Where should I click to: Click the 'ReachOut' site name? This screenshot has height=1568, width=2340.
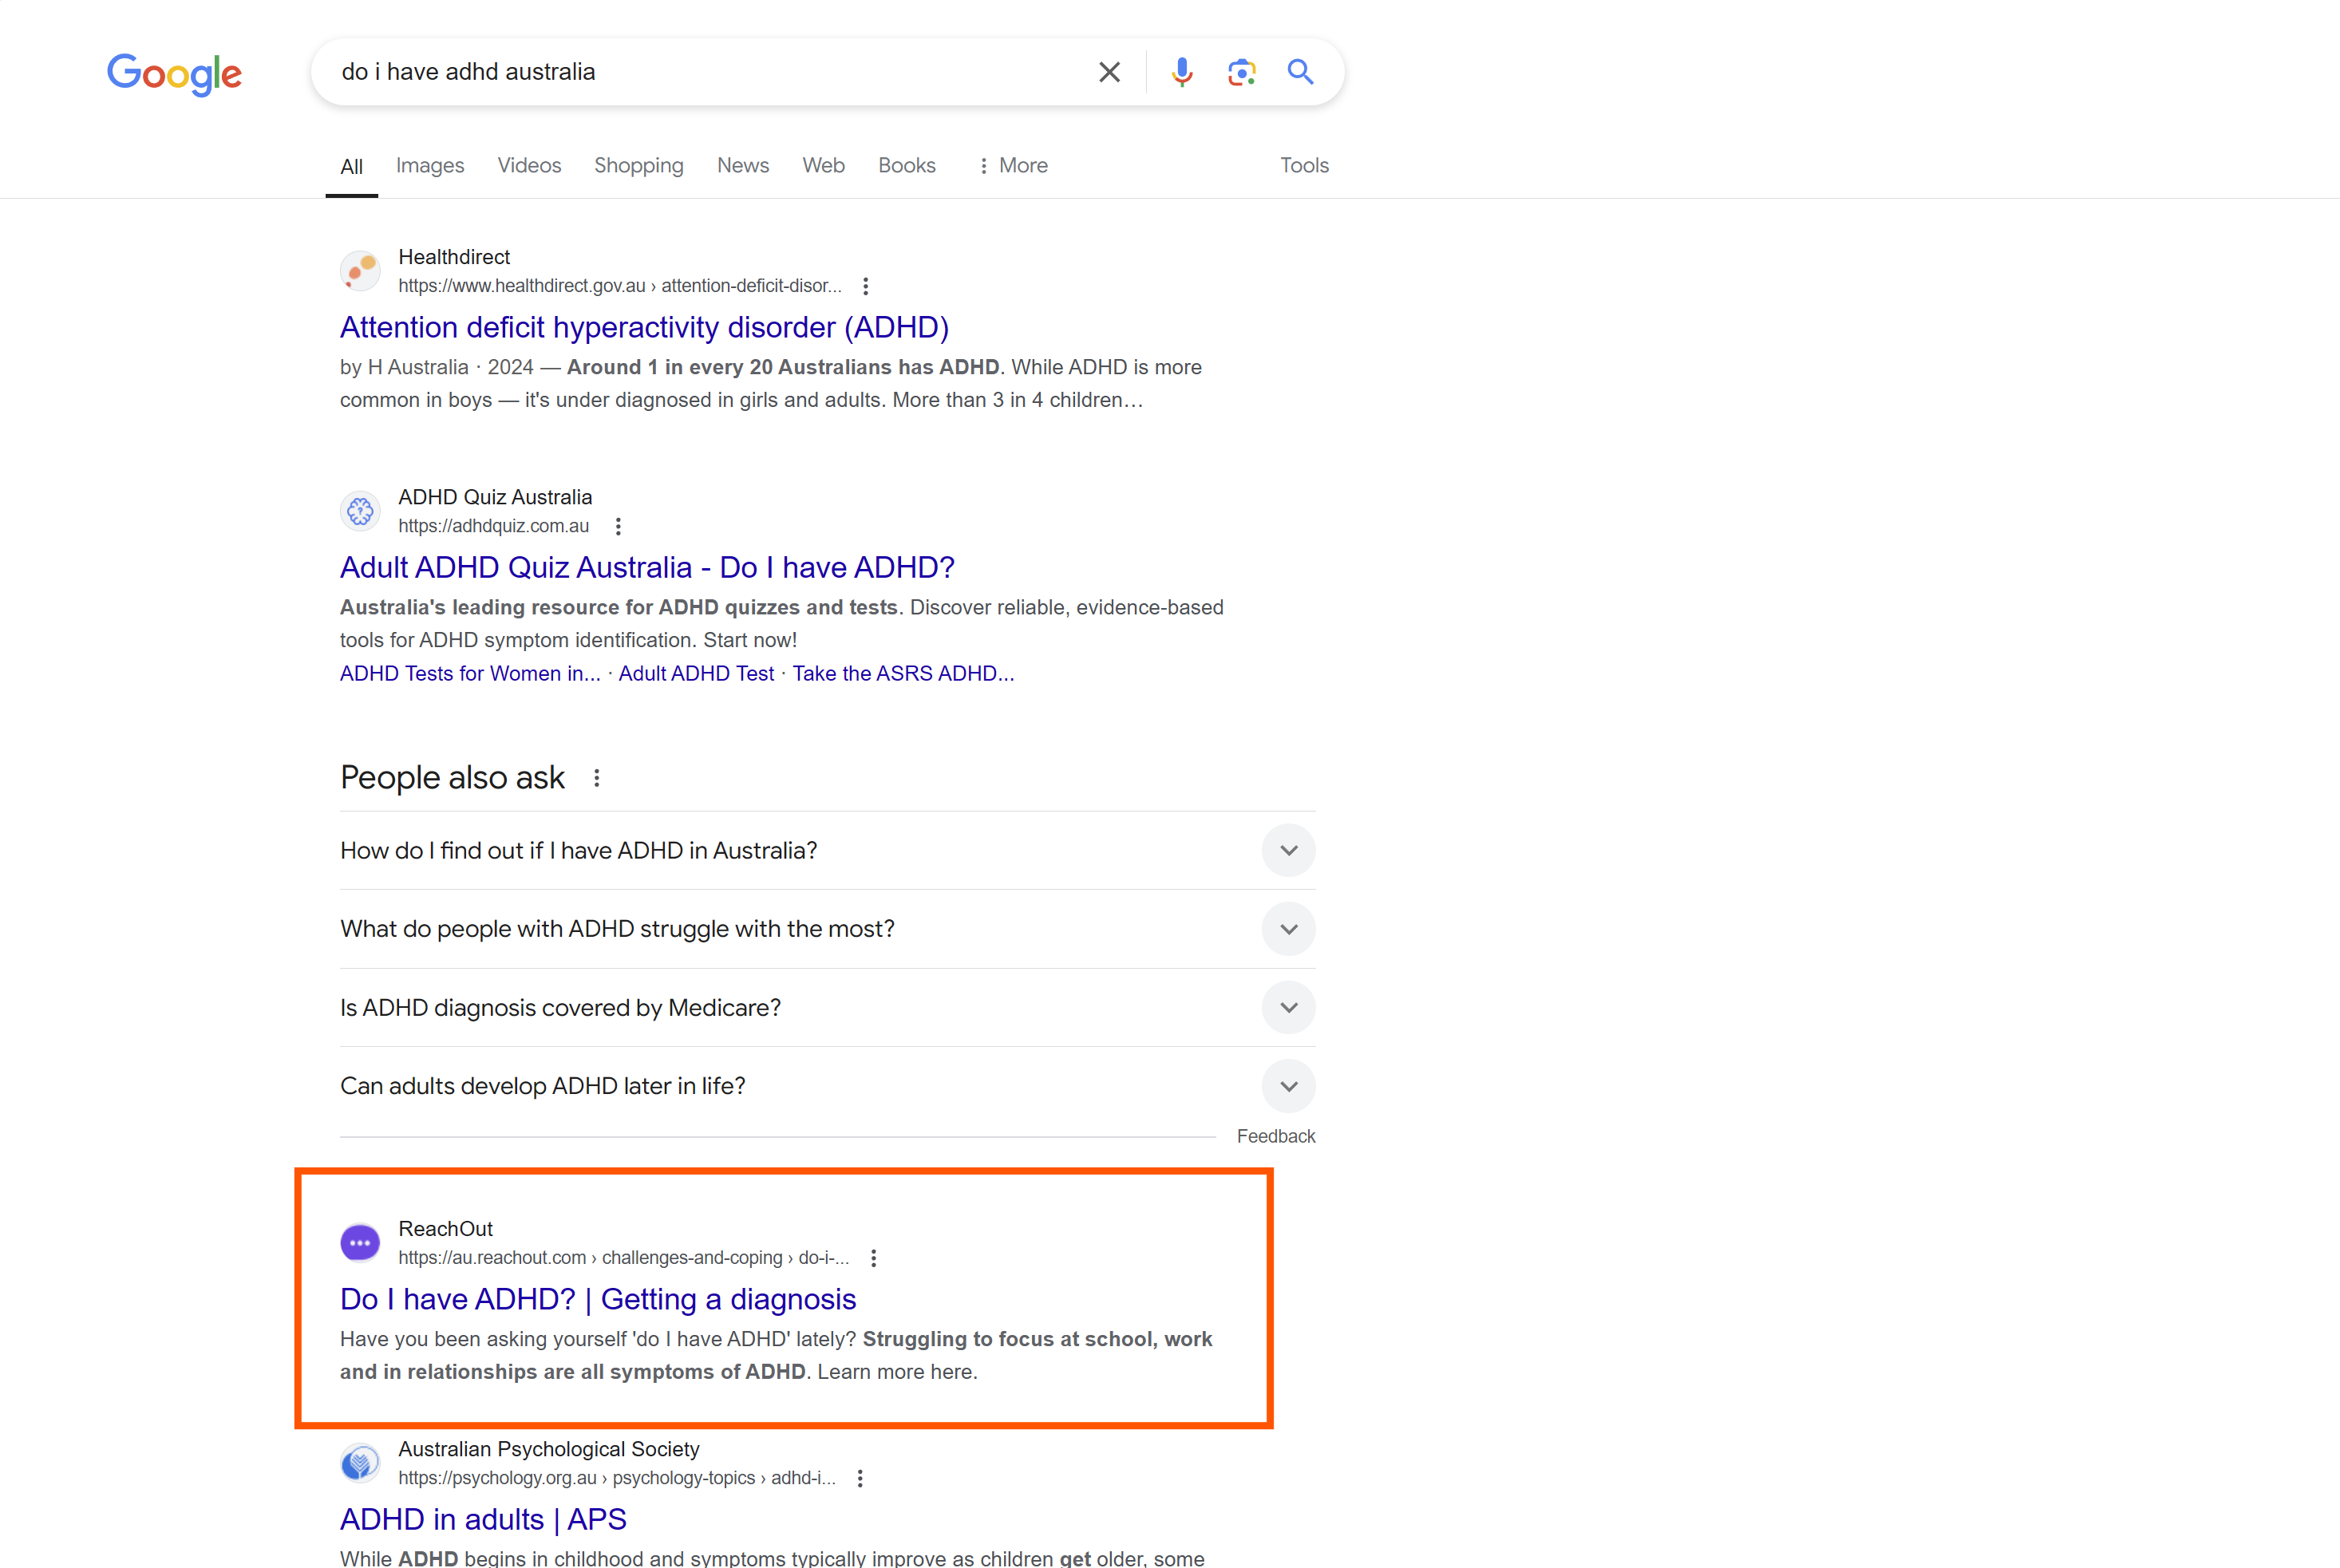pyautogui.click(x=446, y=1229)
